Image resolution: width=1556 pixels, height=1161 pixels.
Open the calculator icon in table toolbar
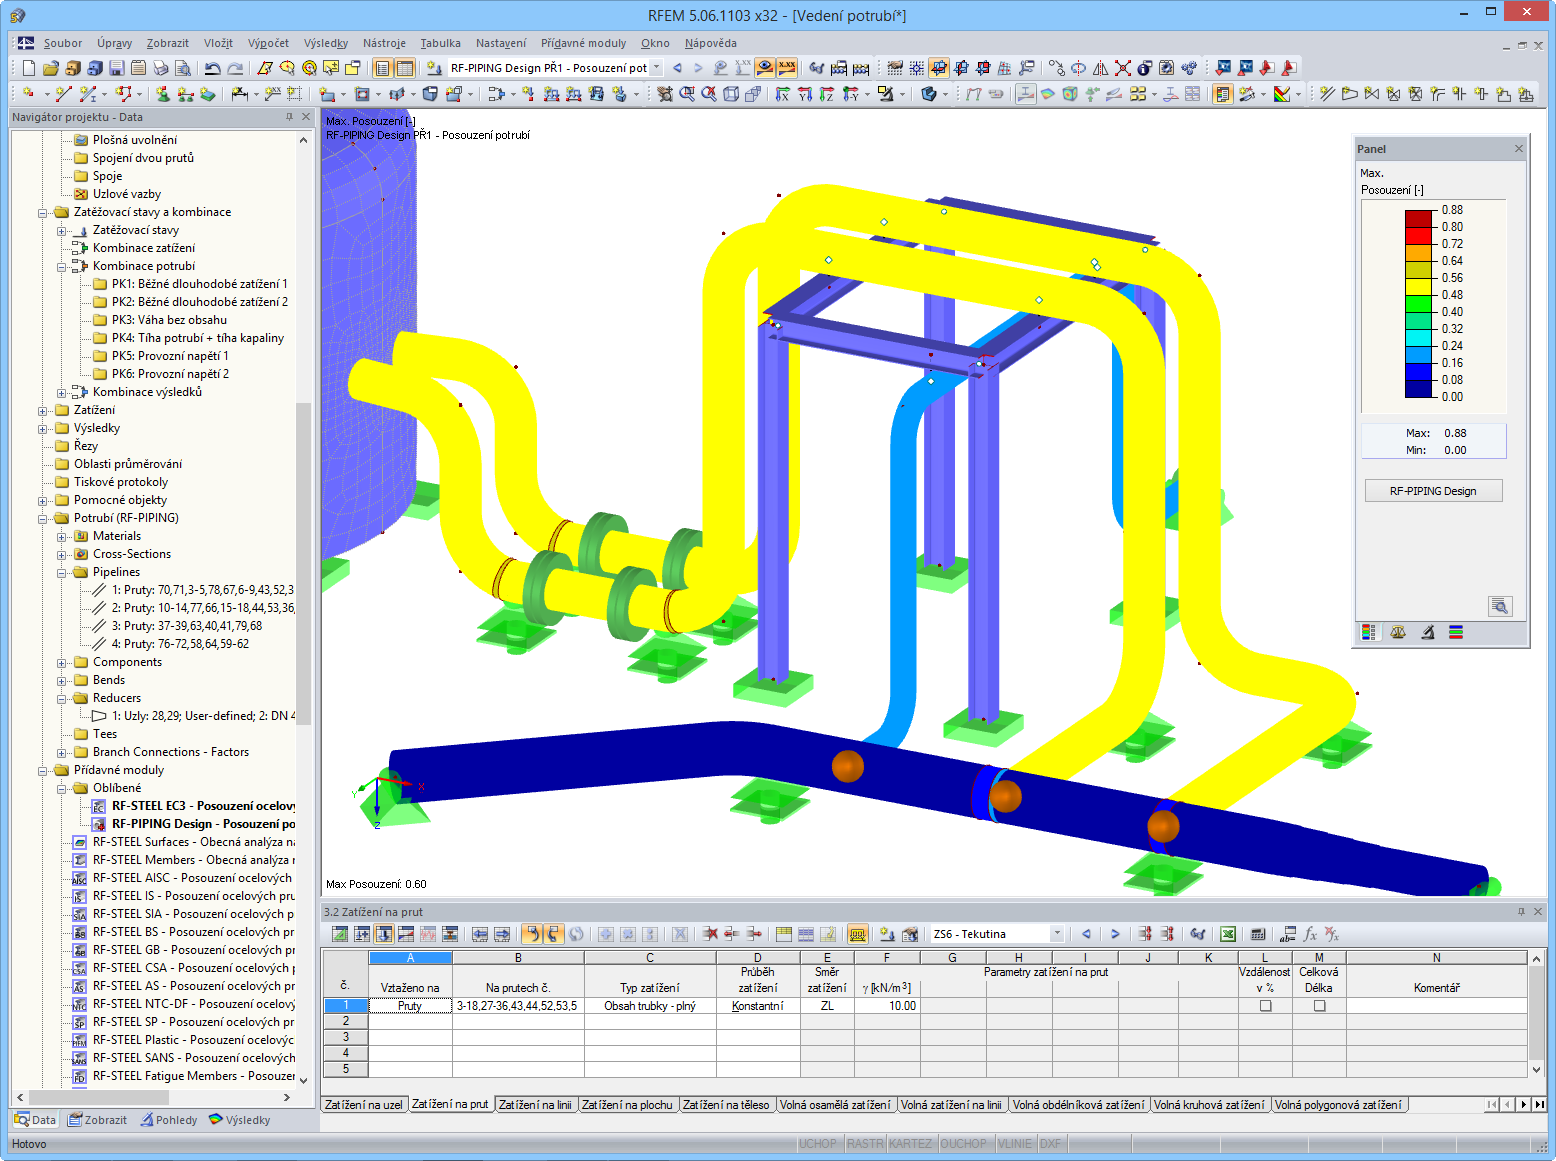1258,933
